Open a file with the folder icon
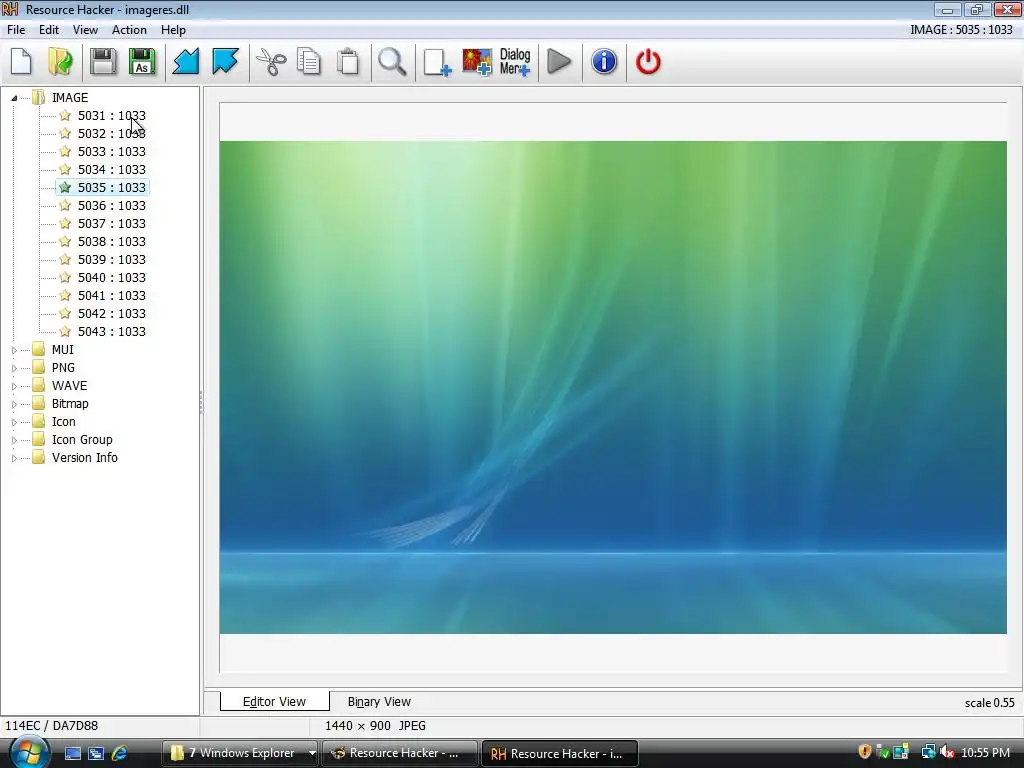The image size is (1024, 768). point(60,62)
